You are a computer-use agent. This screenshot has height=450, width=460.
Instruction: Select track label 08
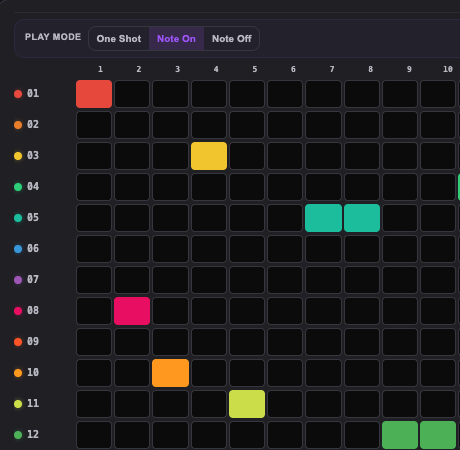click(x=33, y=310)
